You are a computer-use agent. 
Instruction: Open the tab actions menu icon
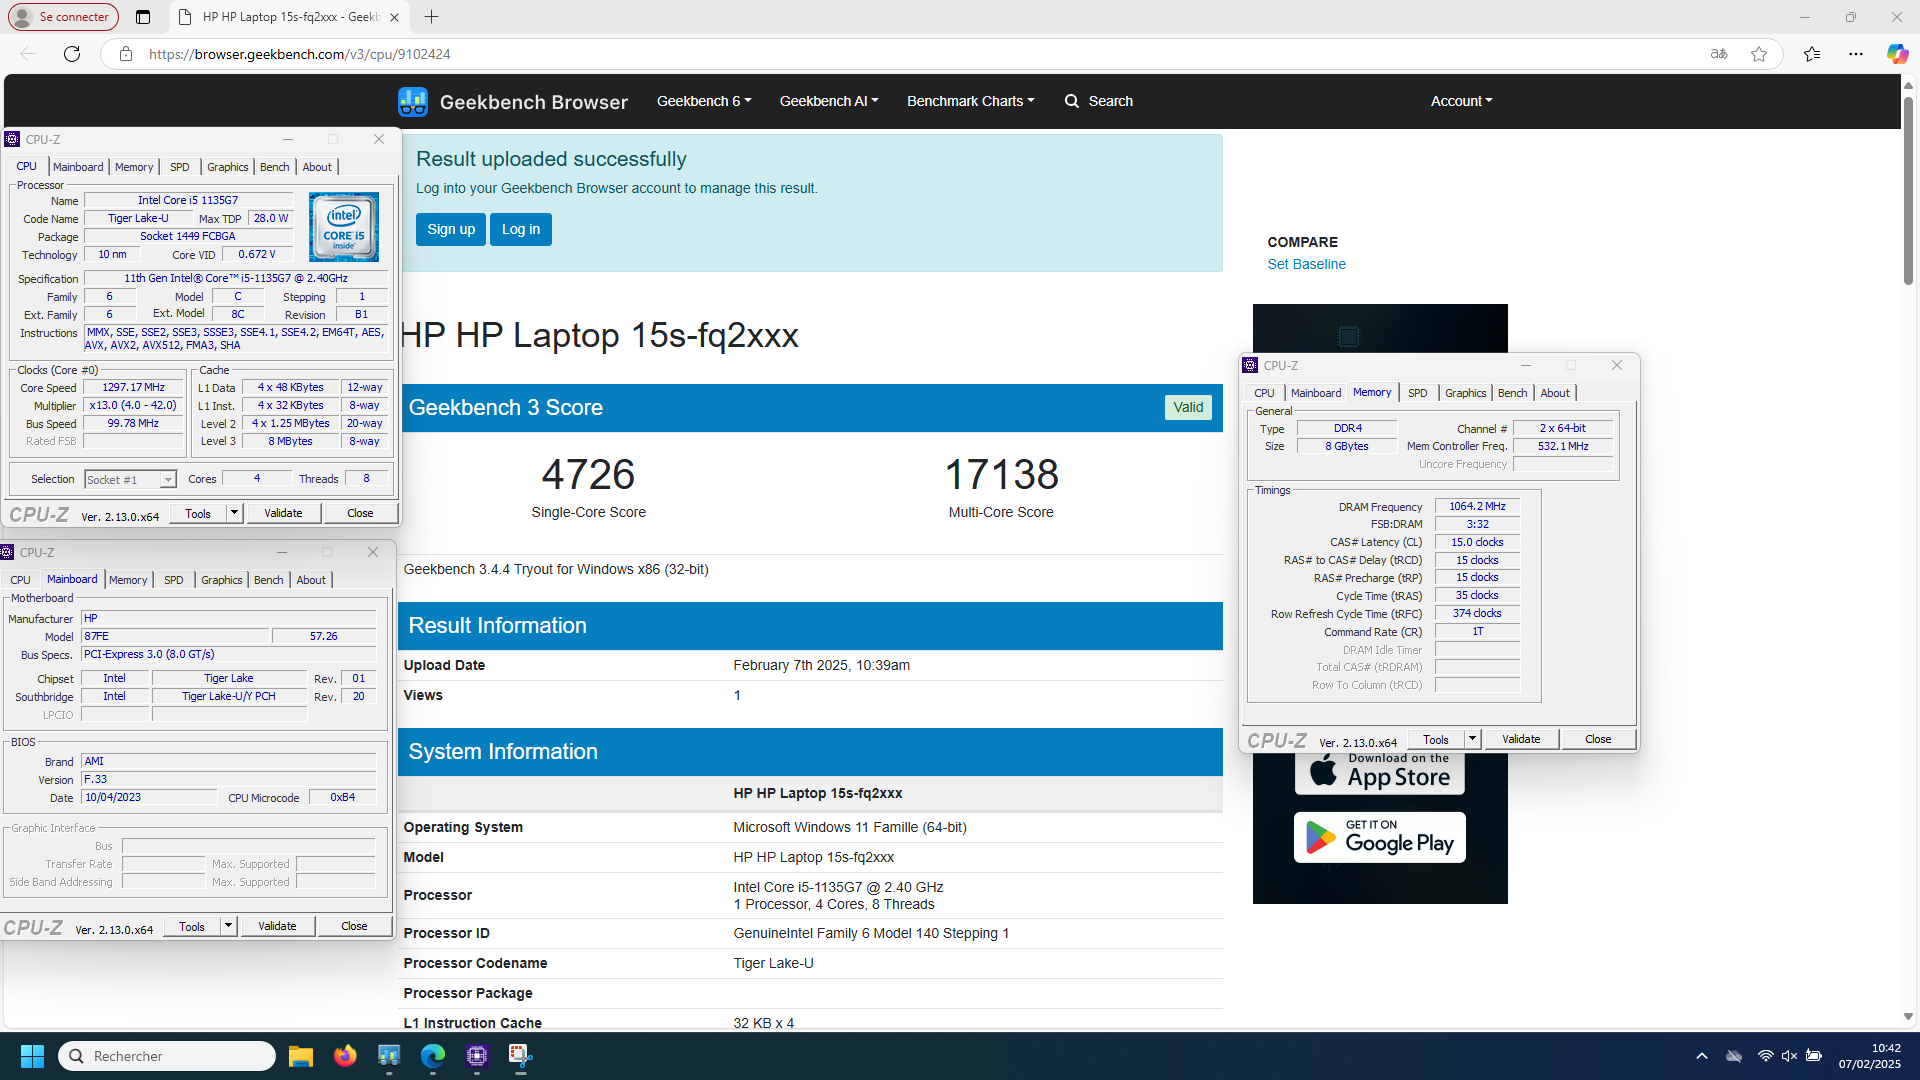[143, 17]
